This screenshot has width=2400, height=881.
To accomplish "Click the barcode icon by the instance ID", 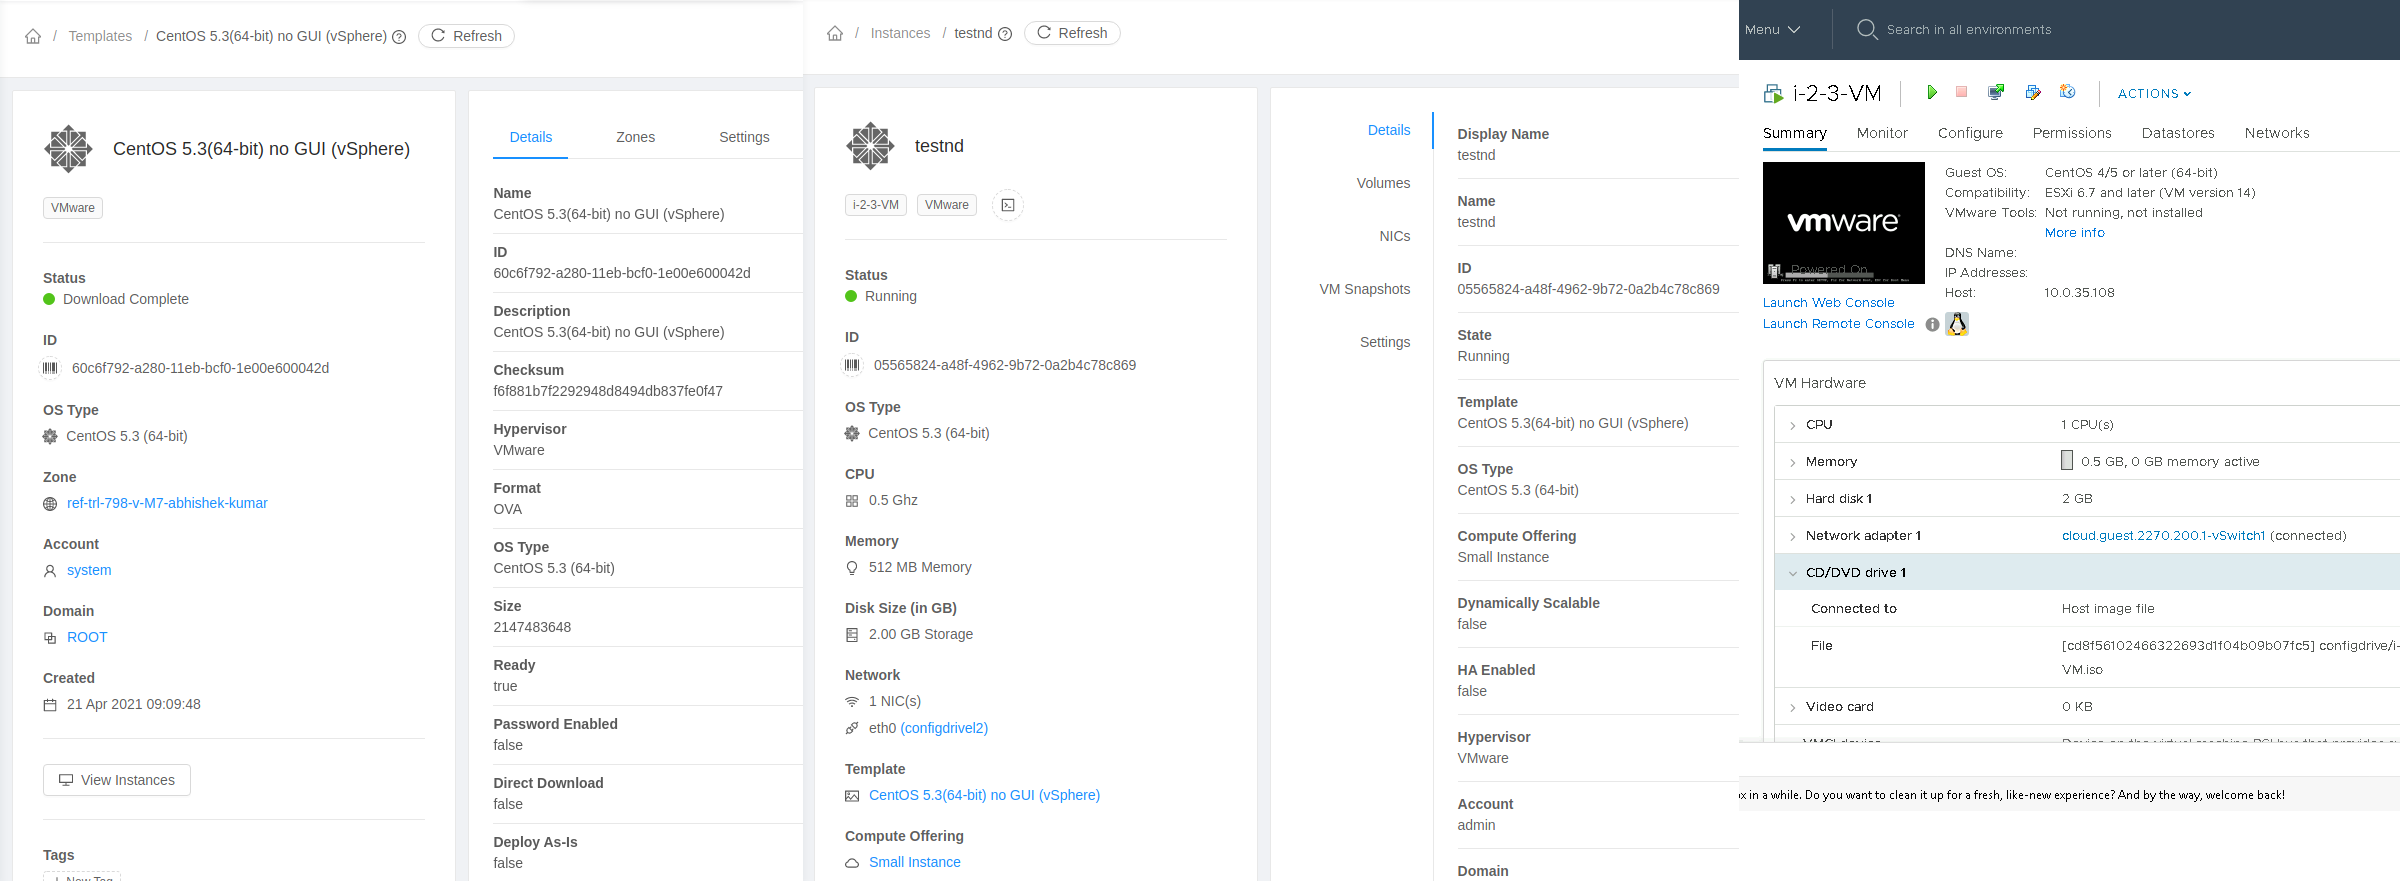I will coord(852,365).
